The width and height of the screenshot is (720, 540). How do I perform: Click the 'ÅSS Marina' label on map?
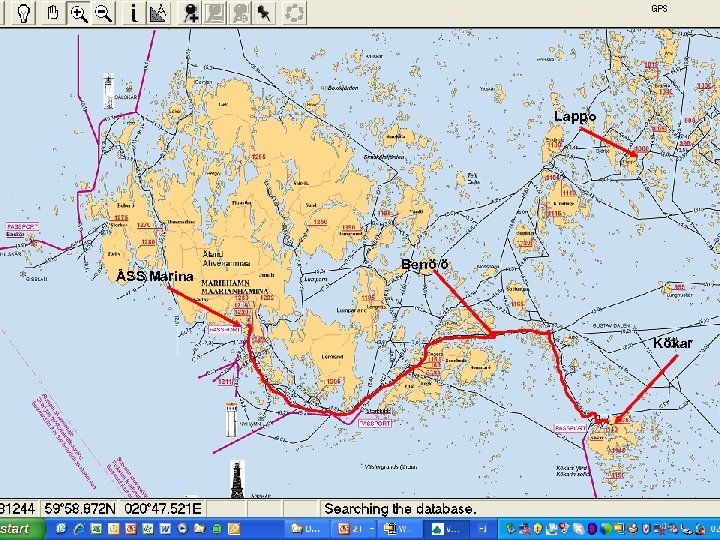(x=154, y=276)
